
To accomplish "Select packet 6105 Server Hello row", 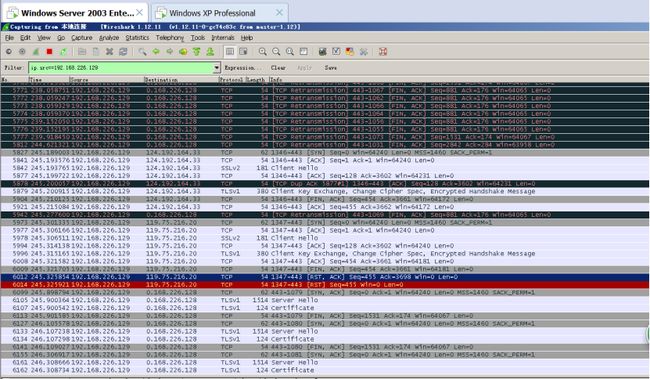I will 325,300.
